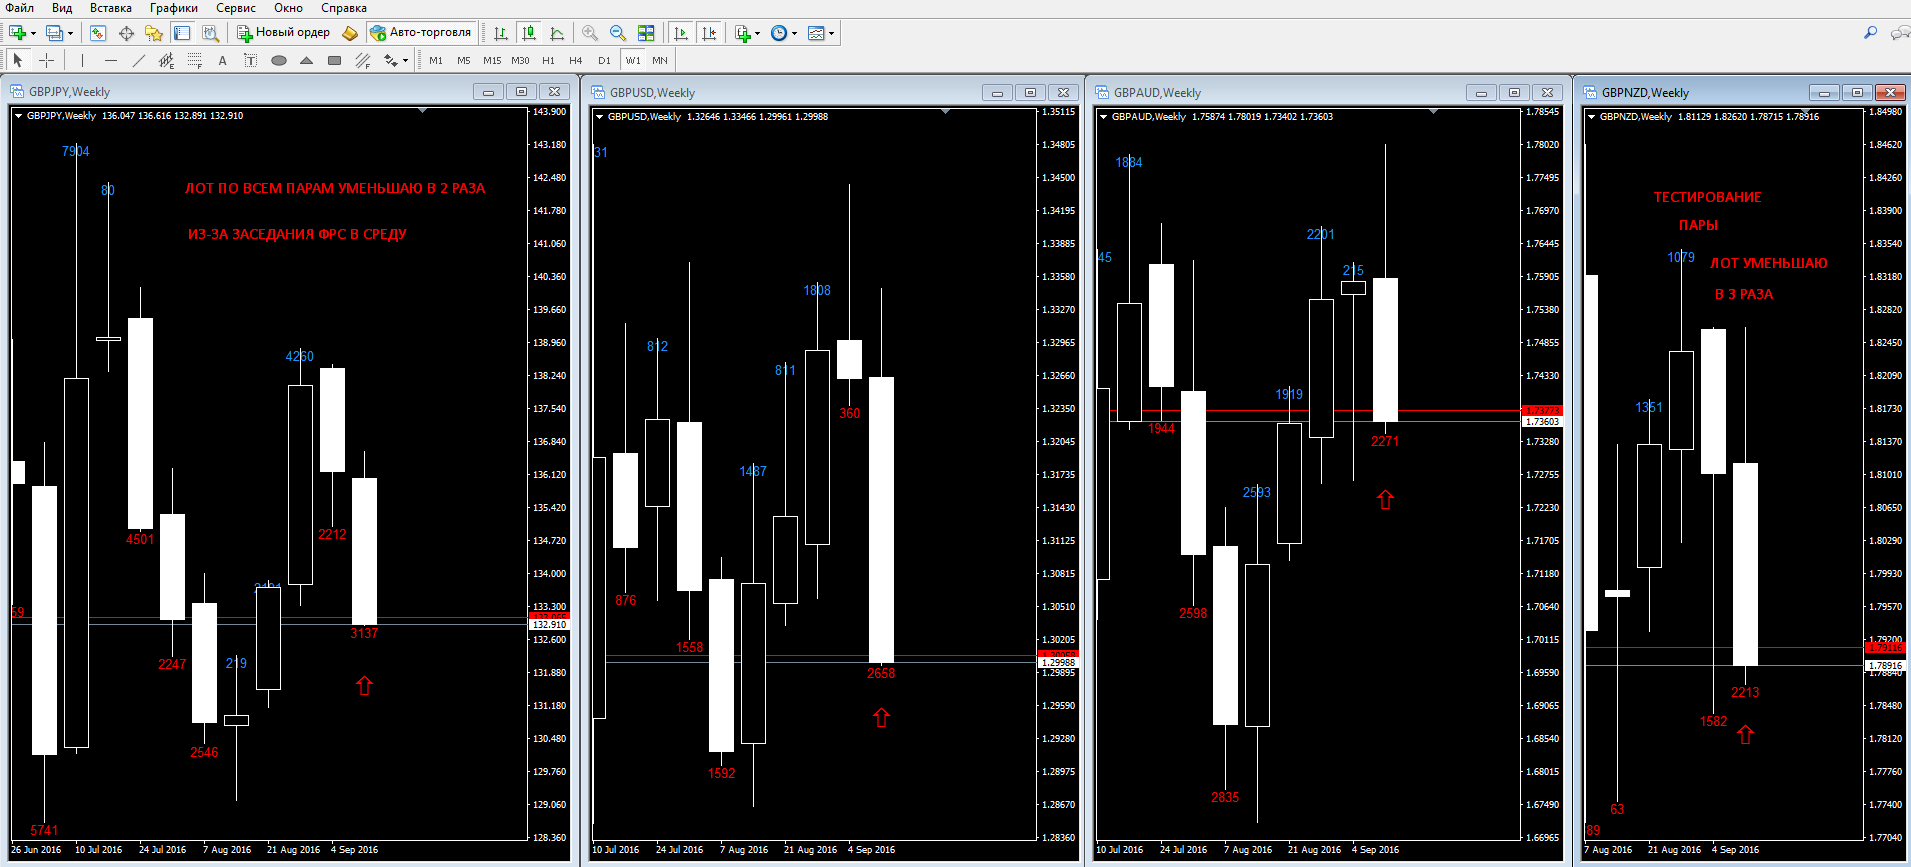The height and width of the screenshot is (867, 1911).
Task: Select the Crosshair tool
Action: pos(46,60)
